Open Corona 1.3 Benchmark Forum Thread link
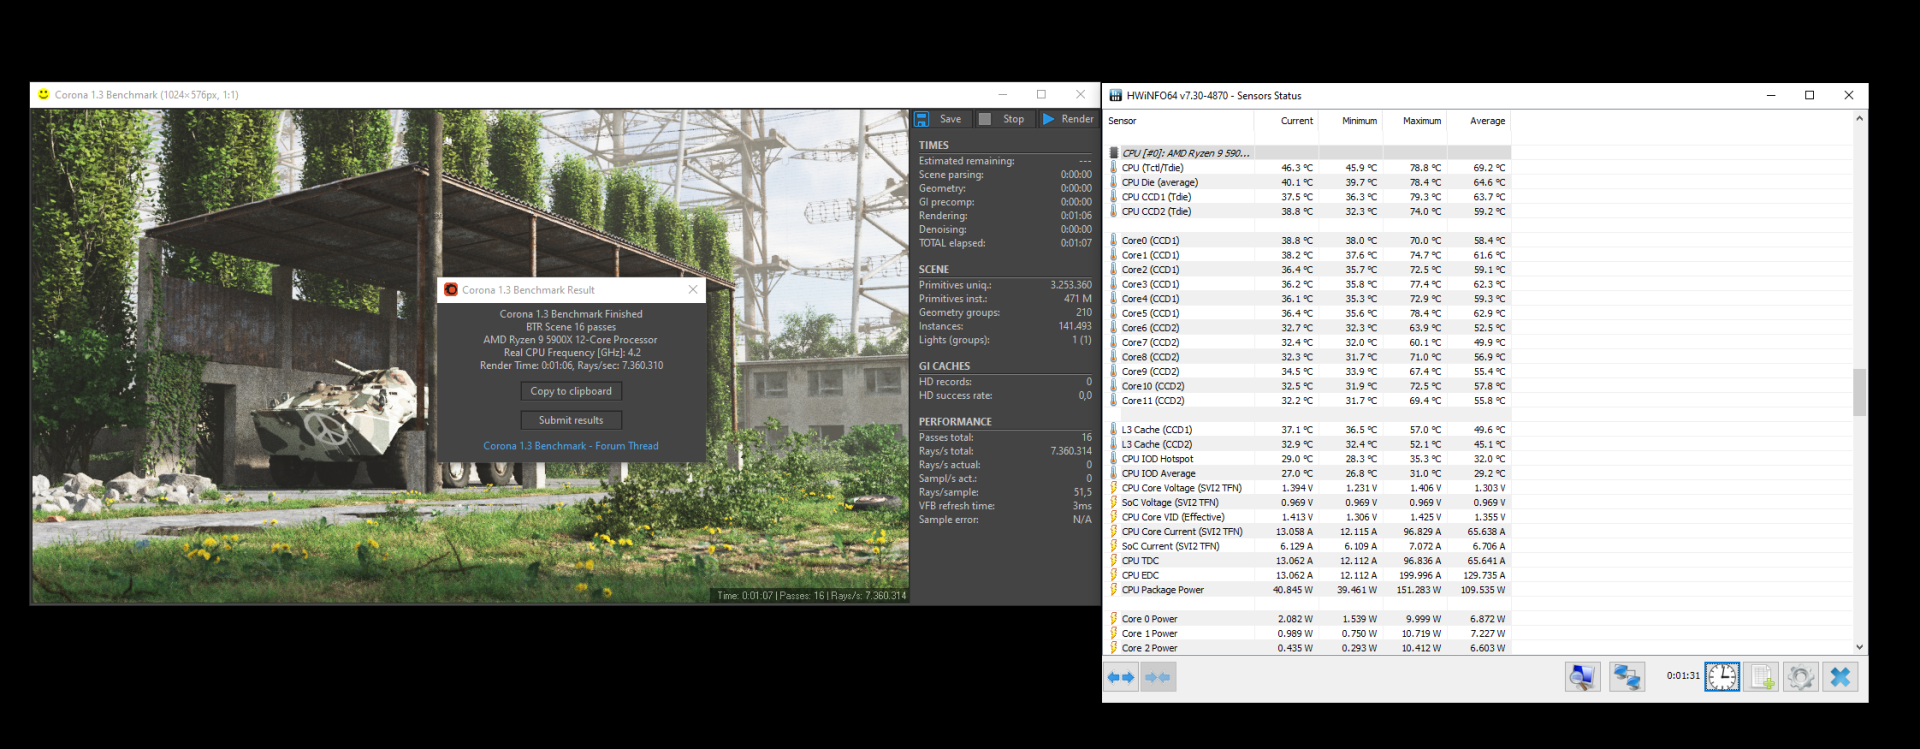Image resolution: width=1920 pixels, height=749 pixels. coord(571,446)
